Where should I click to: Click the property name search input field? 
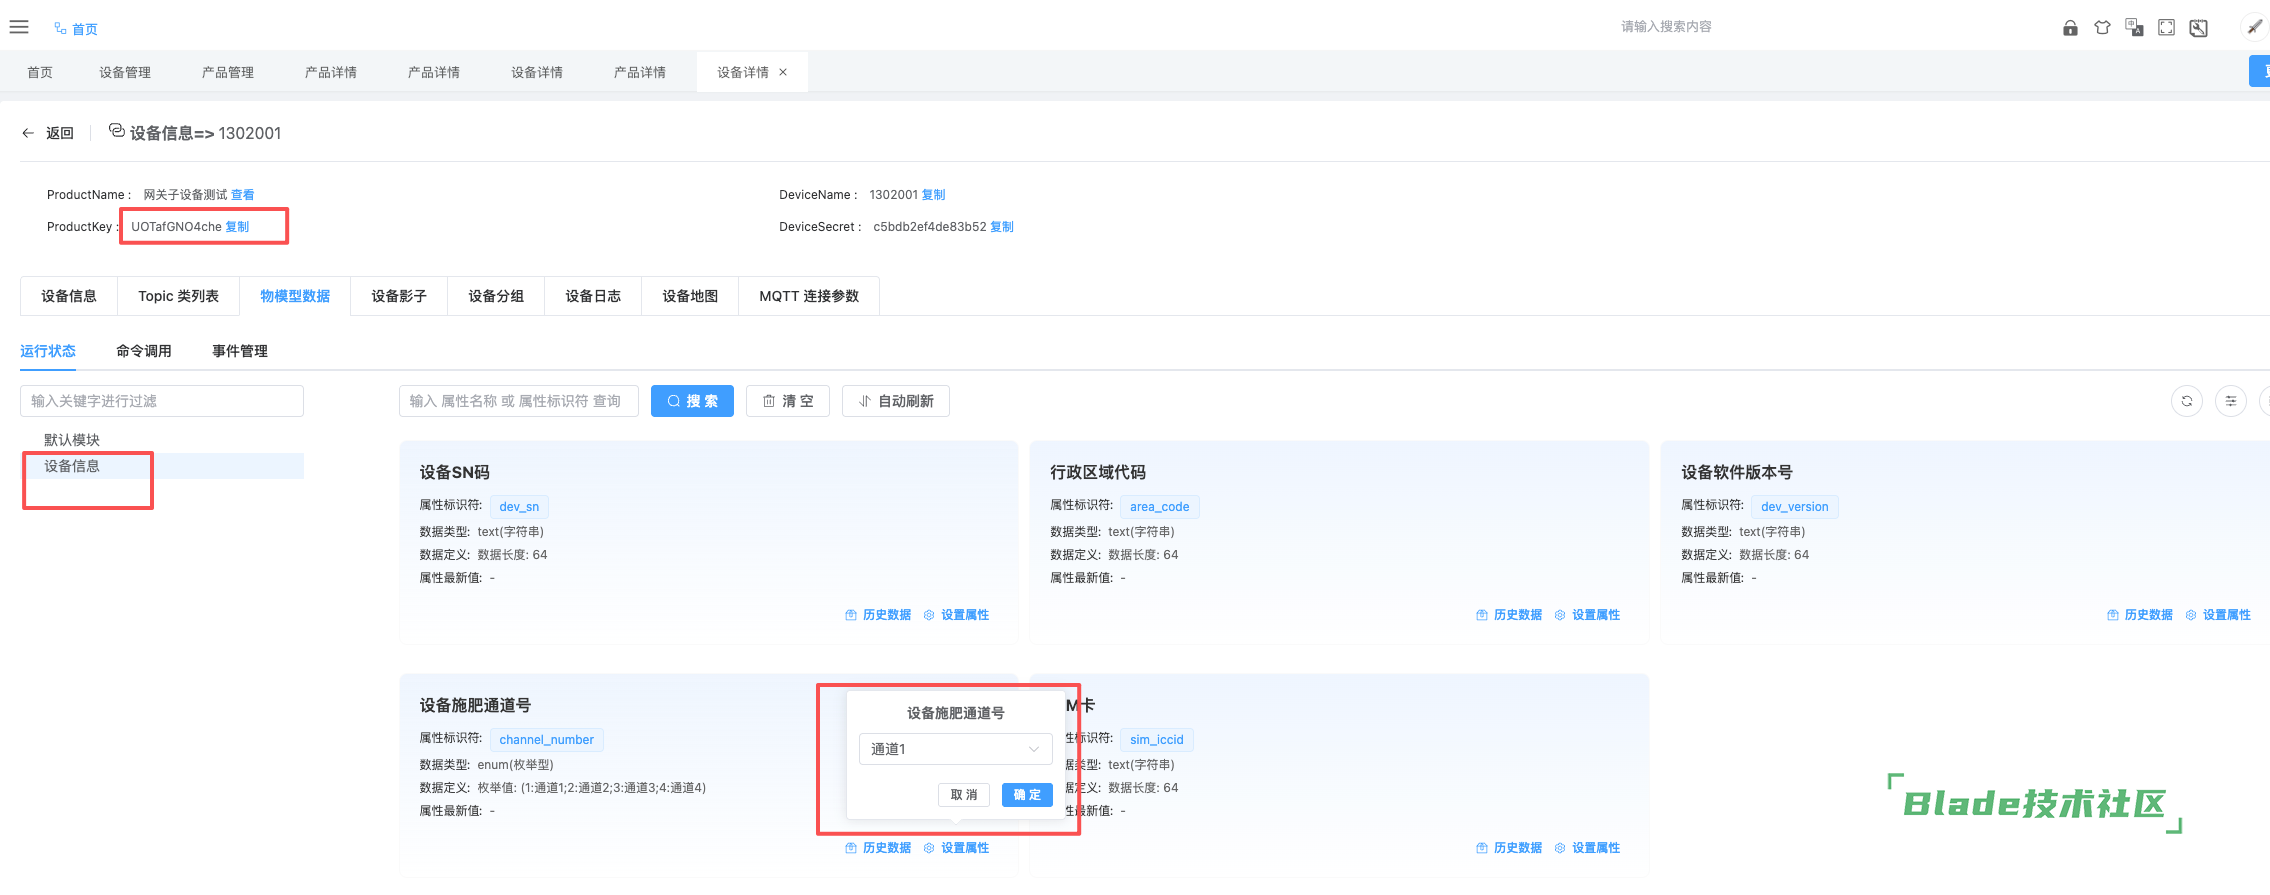pos(518,401)
